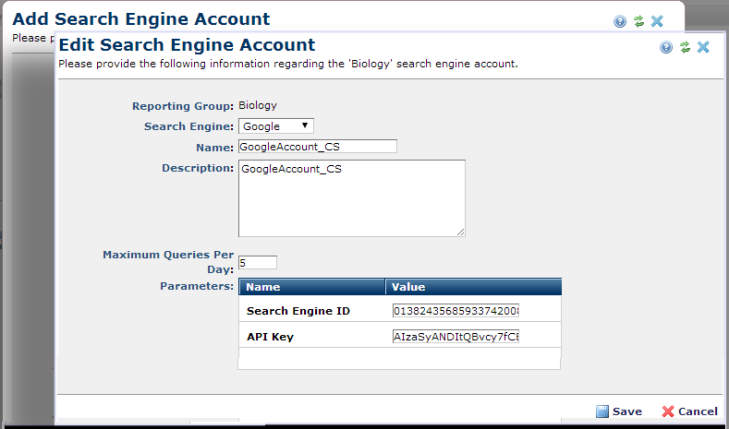Grab the Description text area resize handle
This screenshot has height=429, width=729.
pyautogui.click(x=461, y=232)
